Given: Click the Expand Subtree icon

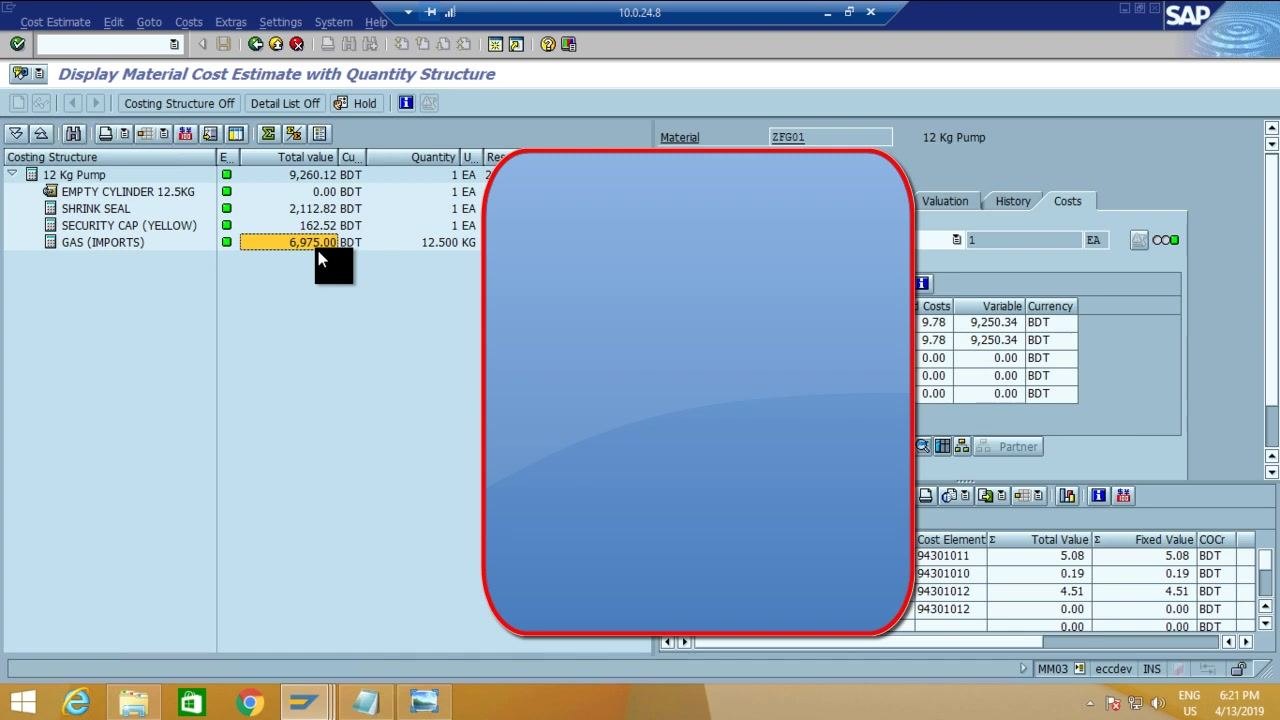Looking at the screenshot, I should click(17, 134).
